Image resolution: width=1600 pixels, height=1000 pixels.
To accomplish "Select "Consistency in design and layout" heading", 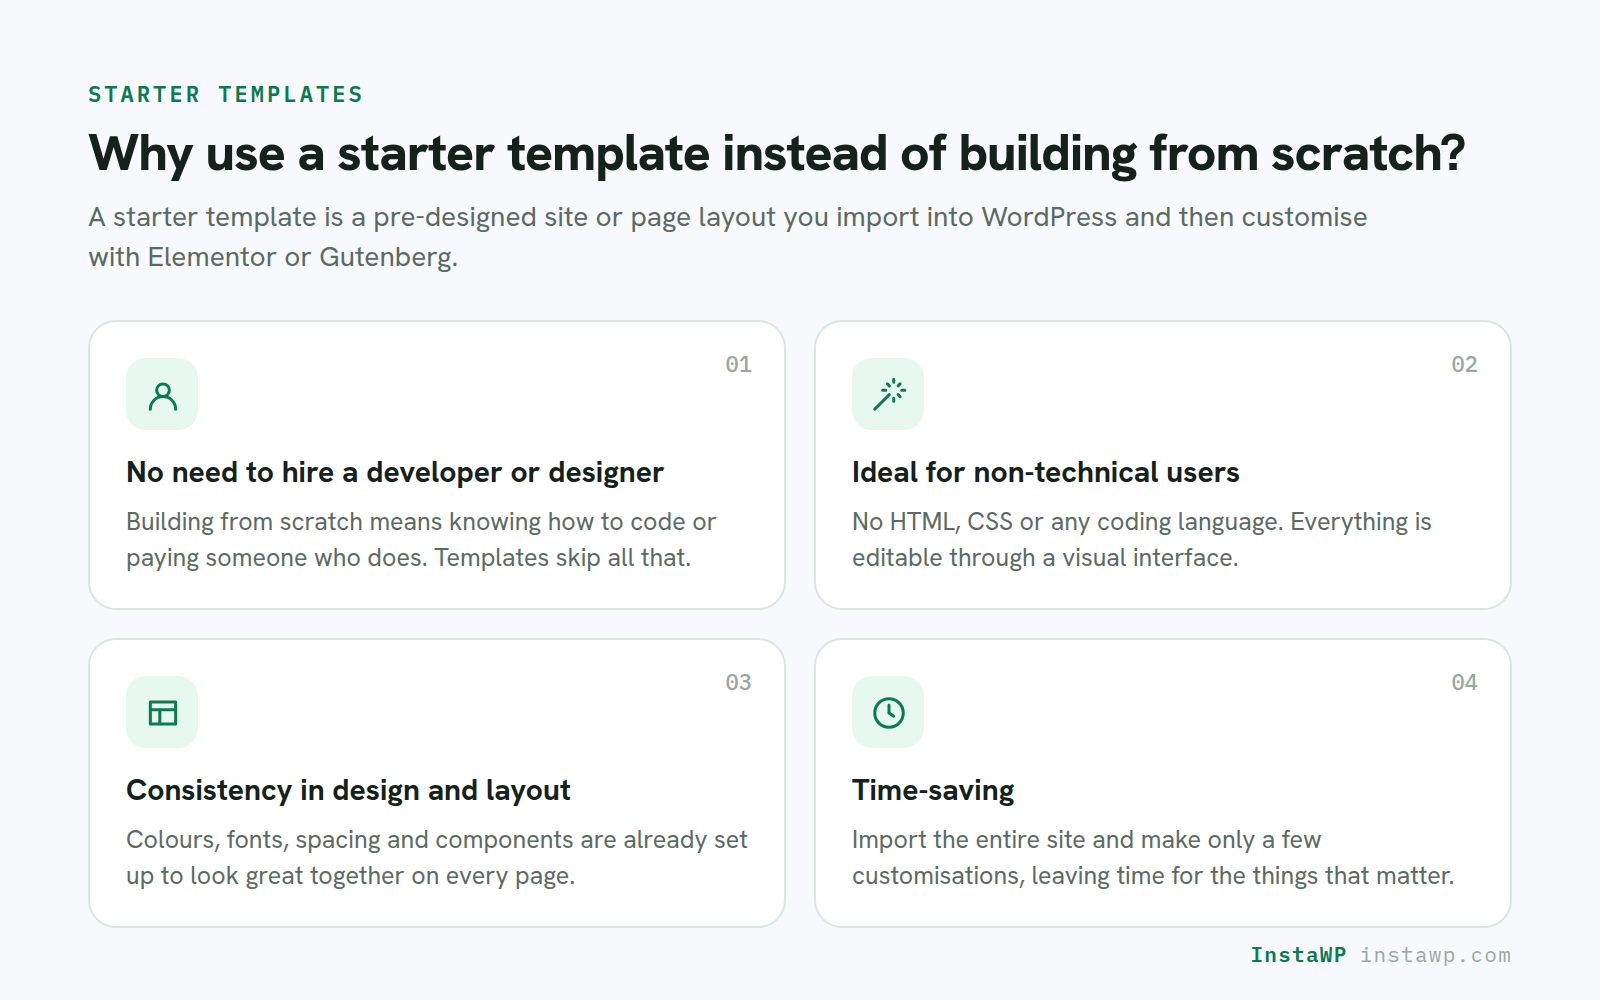I will (348, 791).
